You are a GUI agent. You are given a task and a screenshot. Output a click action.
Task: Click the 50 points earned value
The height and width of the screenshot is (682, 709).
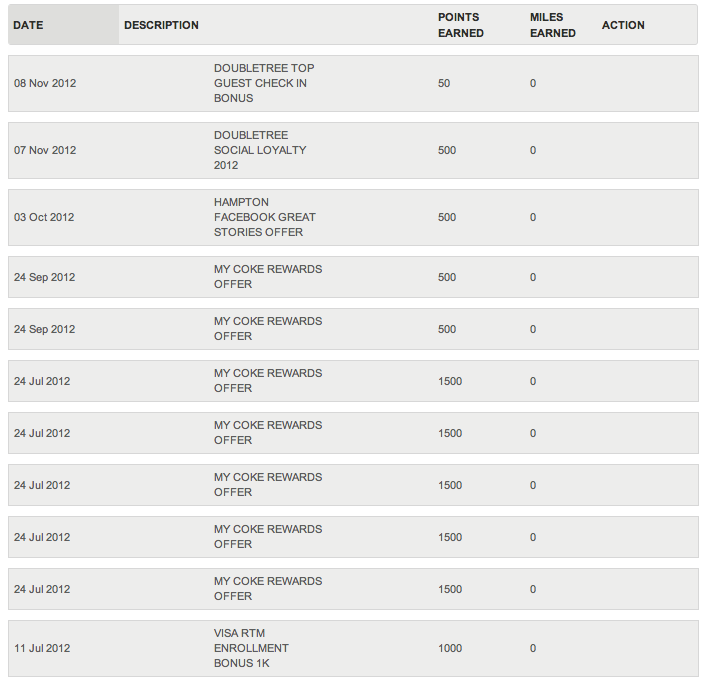[x=444, y=83]
